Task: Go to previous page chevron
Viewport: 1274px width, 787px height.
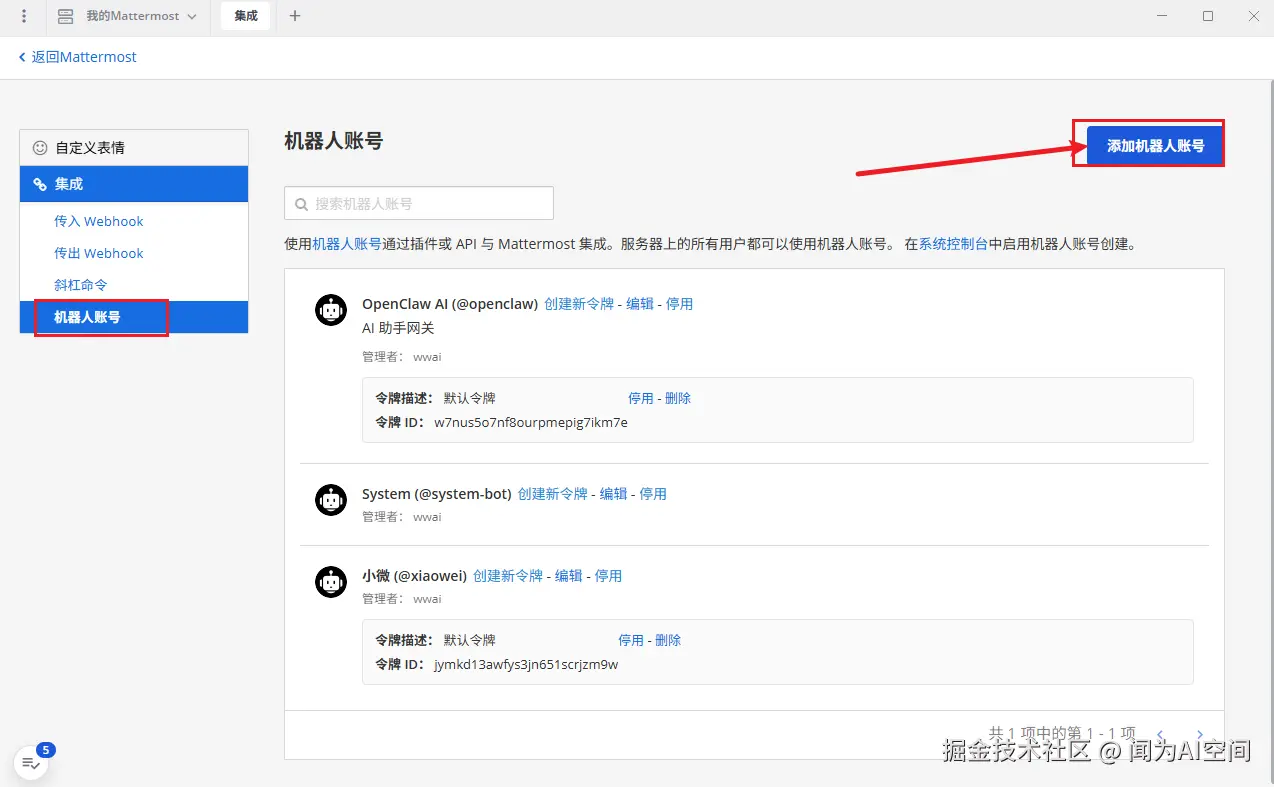Action: click(x=1160, y=734)
